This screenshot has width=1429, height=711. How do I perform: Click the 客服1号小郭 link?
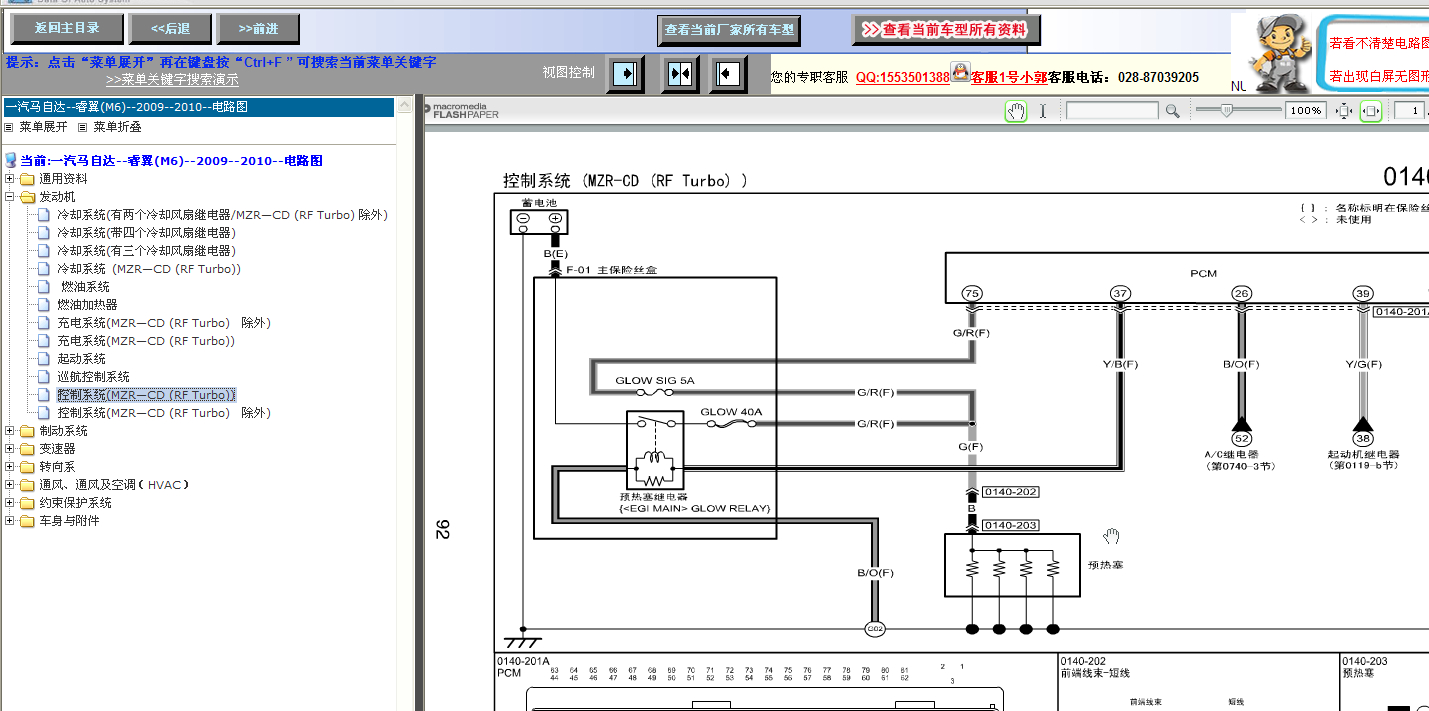1009,77
